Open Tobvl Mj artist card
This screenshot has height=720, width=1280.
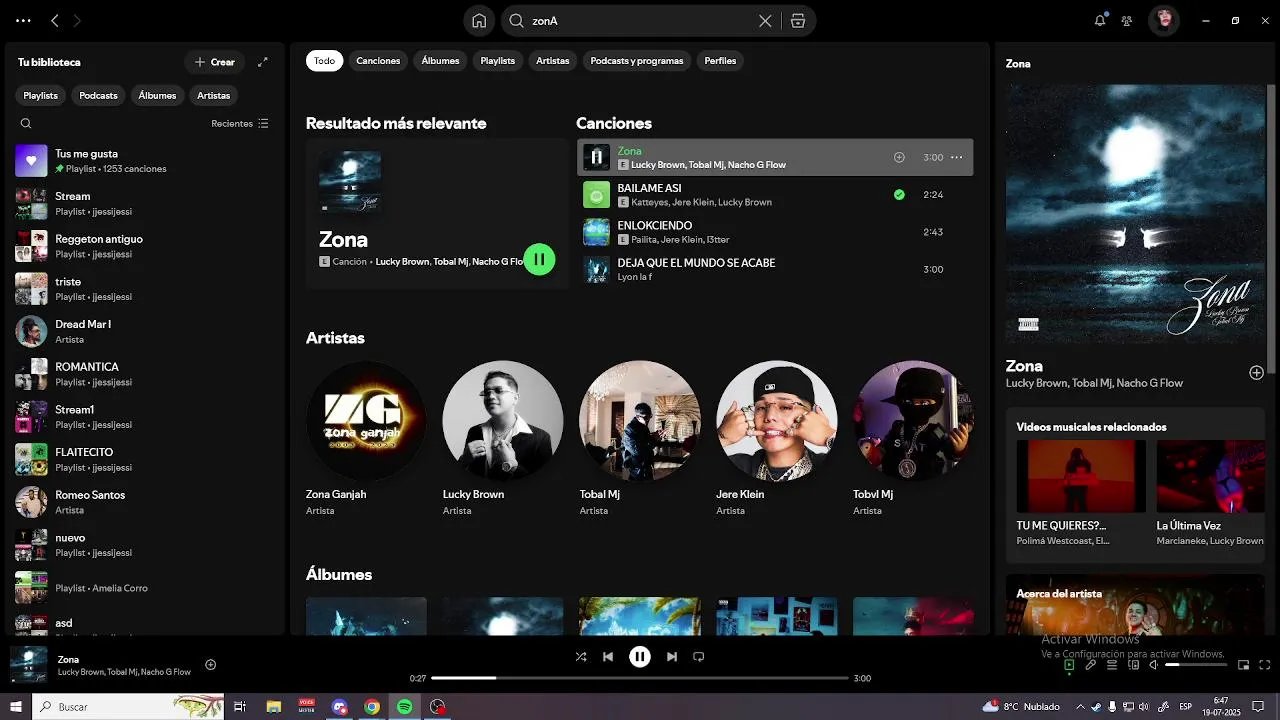pos(913,439)
